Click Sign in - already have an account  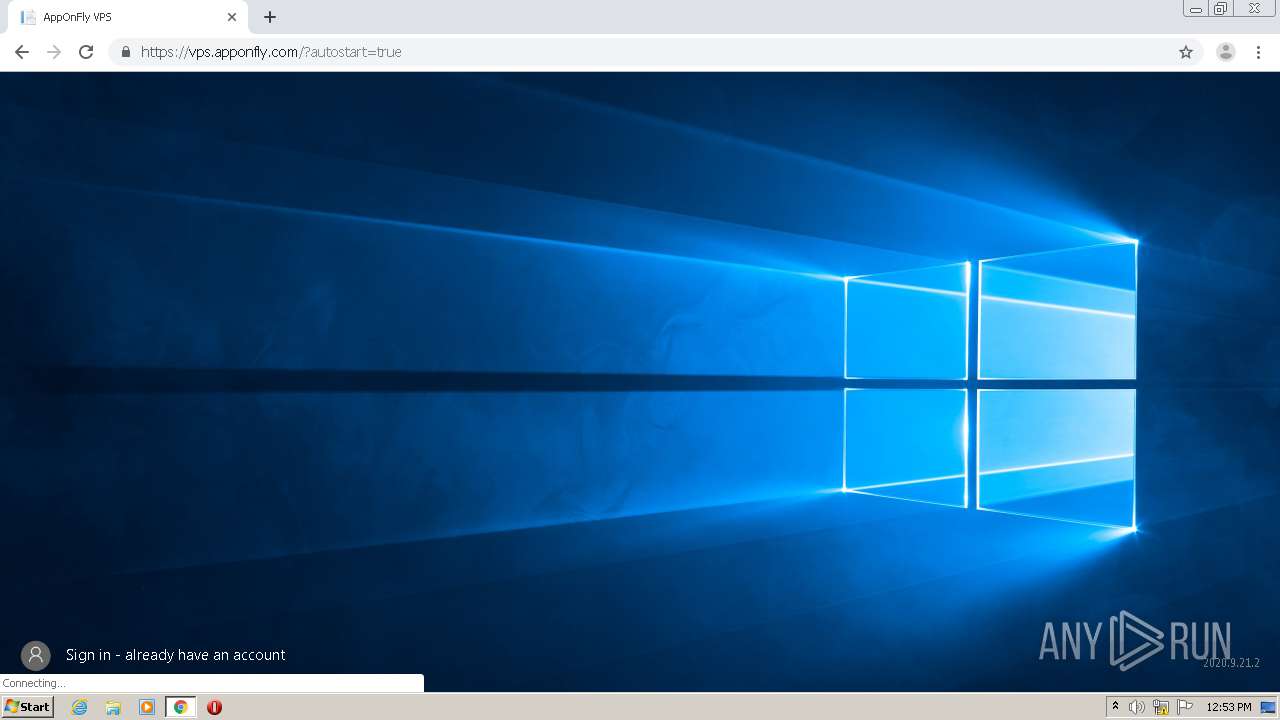(176, 655)
